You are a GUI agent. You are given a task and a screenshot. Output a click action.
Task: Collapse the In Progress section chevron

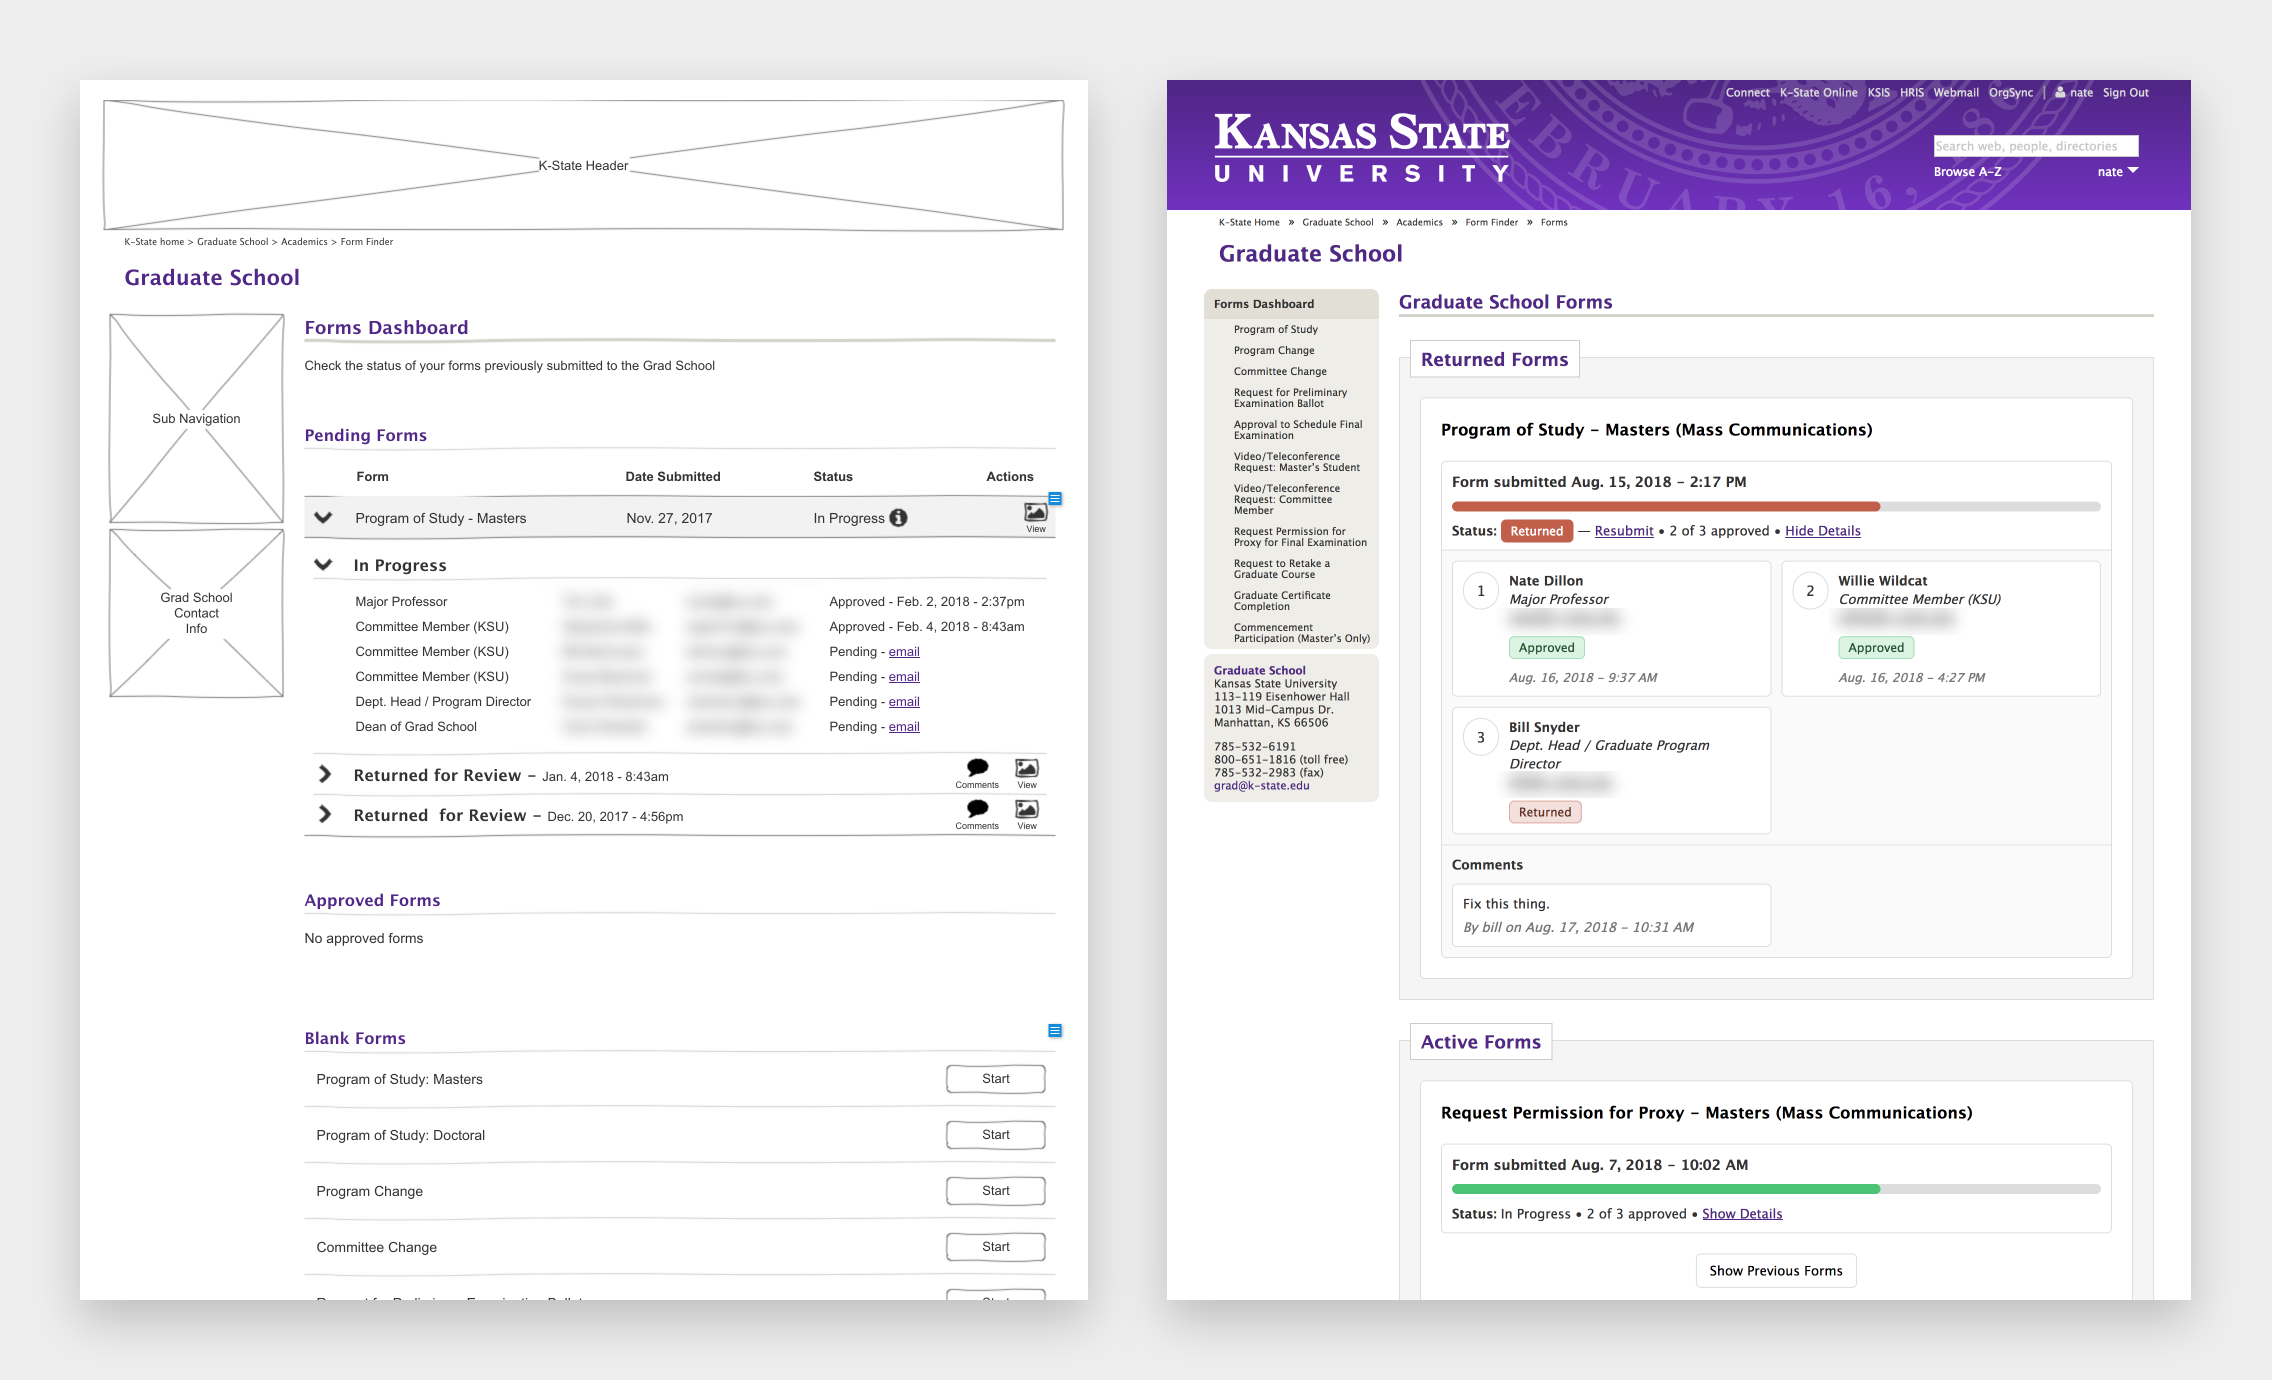tap(323, 565)
